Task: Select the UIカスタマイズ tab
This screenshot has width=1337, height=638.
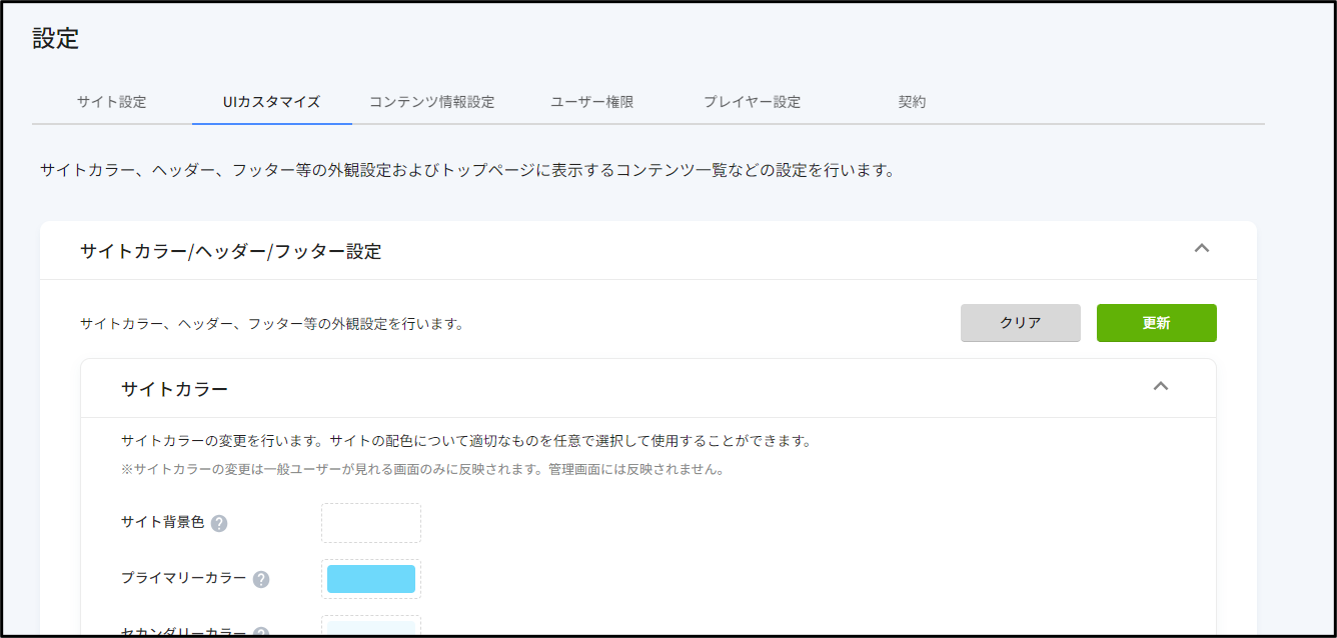Action: [x=271, y=102]
